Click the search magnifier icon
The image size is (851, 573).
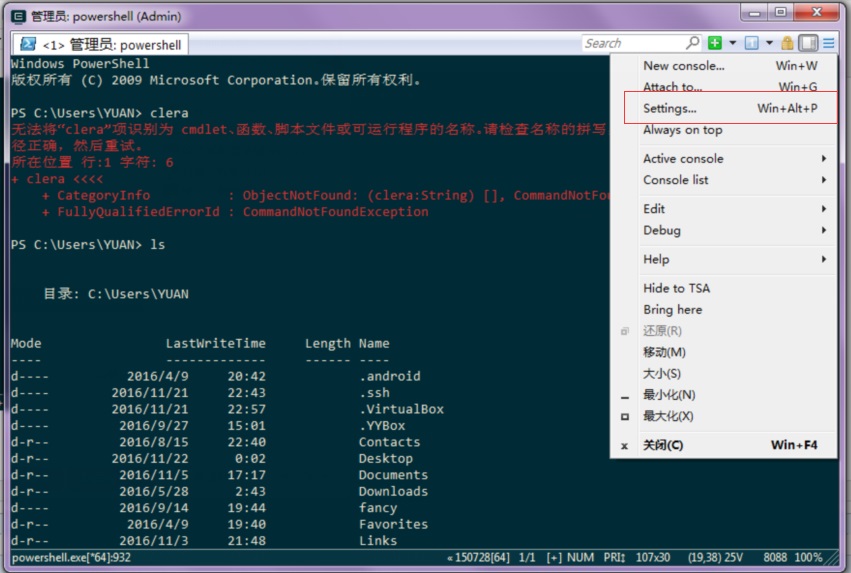pyautogui.click(x=692, y=43)
